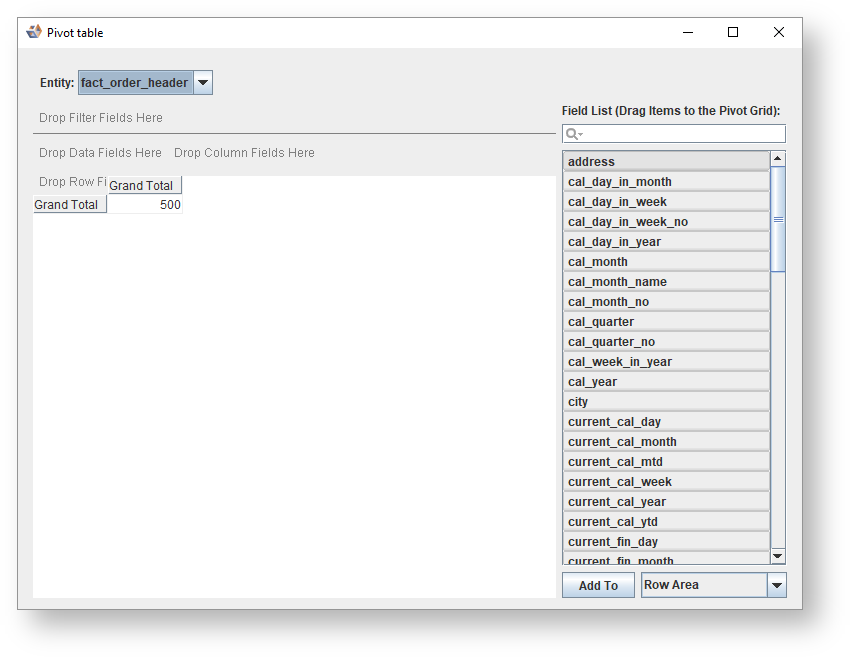Open the Entity dropdown arrow
Viewport: 851px width, 658px height.
(x=202, y=83)
